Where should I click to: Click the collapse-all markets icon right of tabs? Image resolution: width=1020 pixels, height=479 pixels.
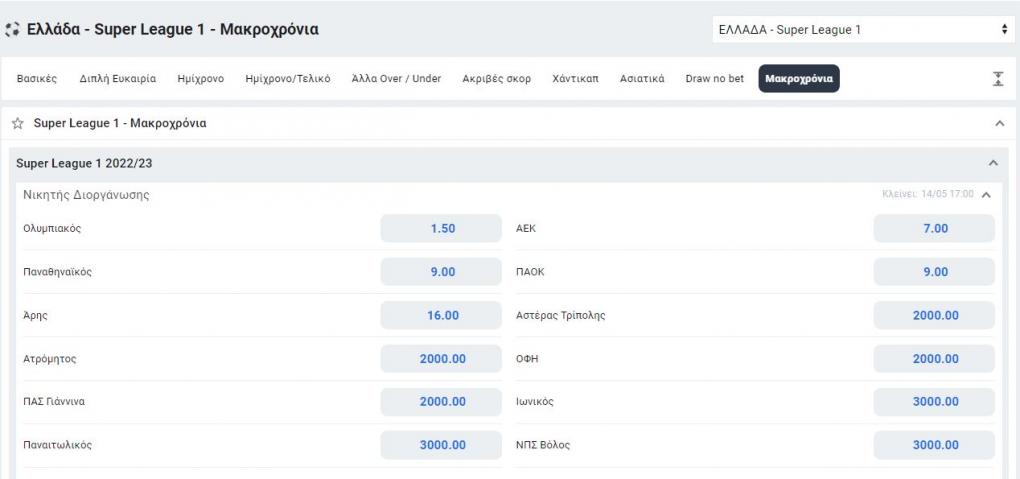[x=999, y=79]
